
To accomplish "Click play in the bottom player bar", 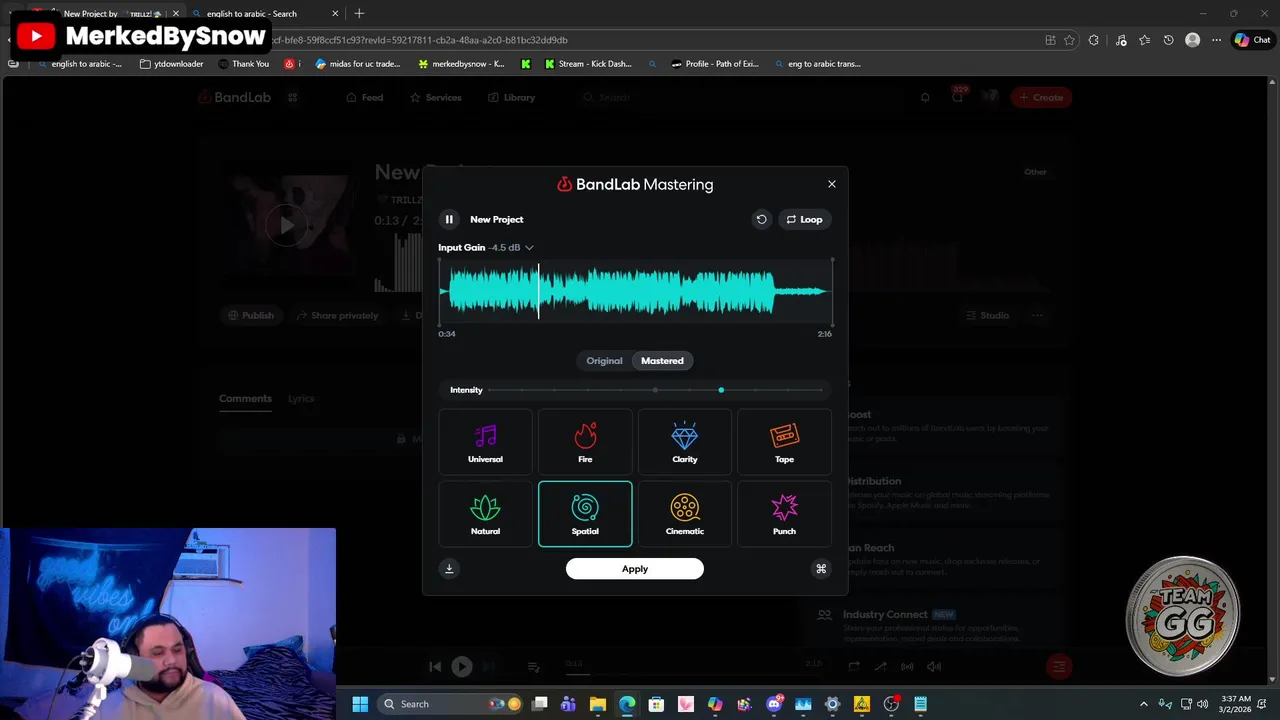I will (461, 666).
